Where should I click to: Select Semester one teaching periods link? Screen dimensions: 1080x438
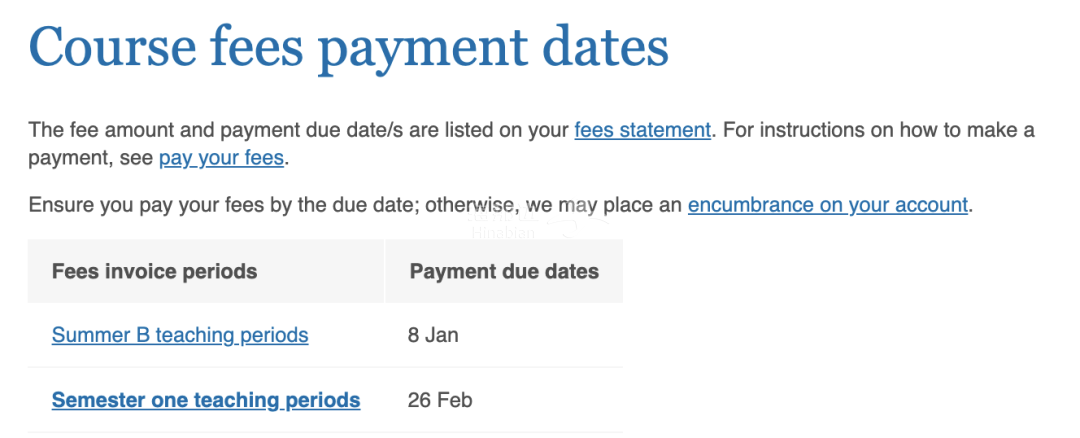coord(206,400)
